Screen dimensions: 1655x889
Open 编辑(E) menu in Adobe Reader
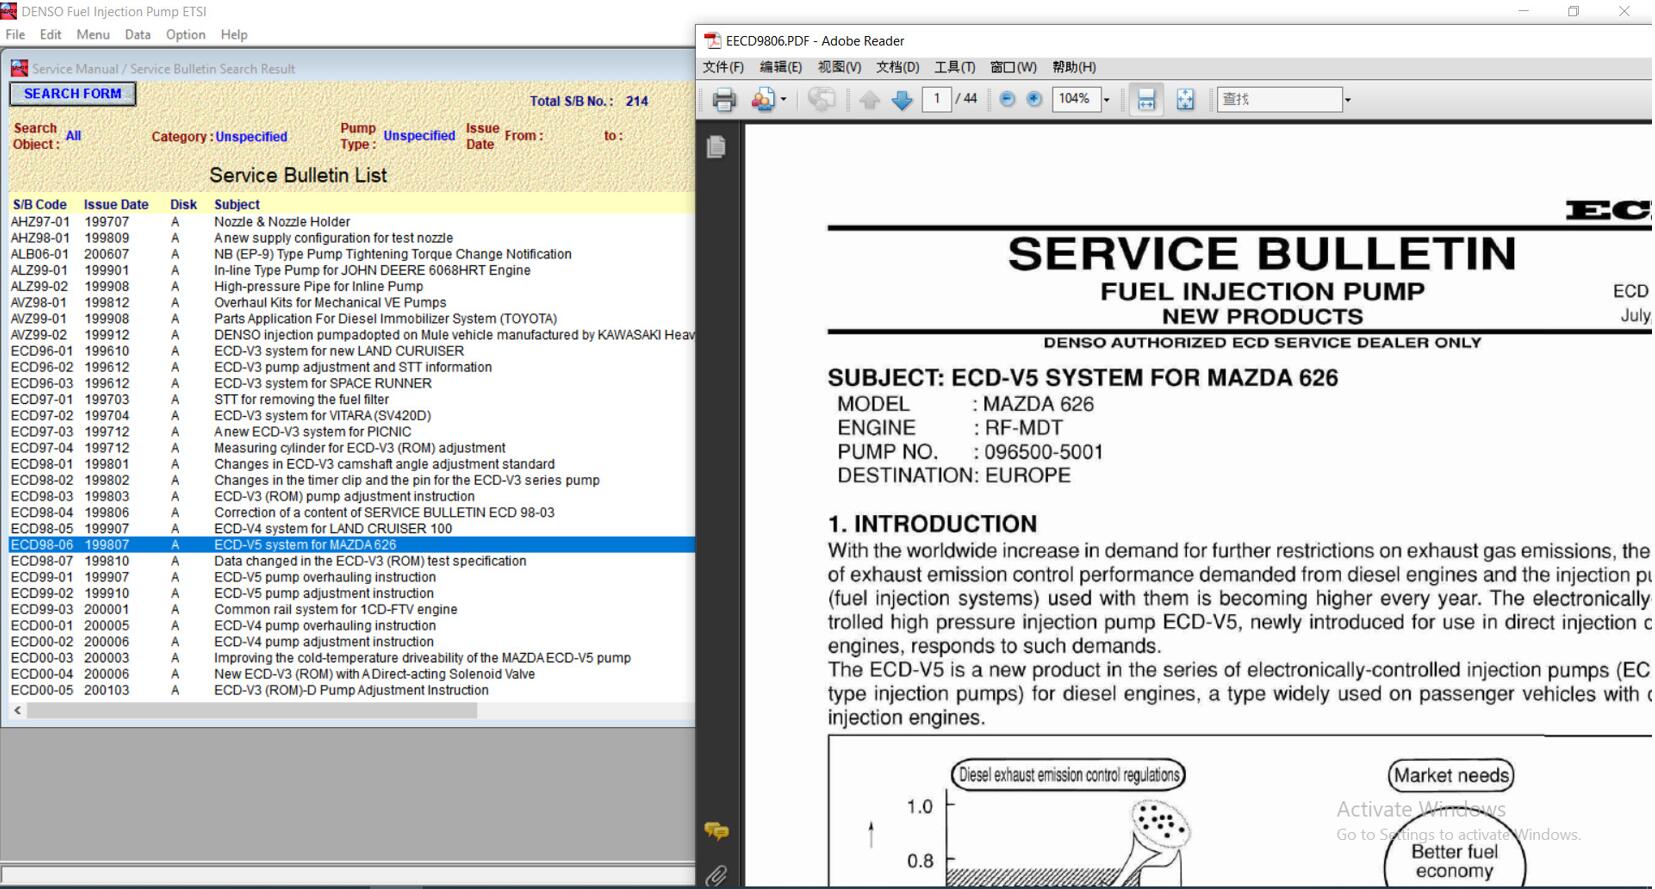780,67
